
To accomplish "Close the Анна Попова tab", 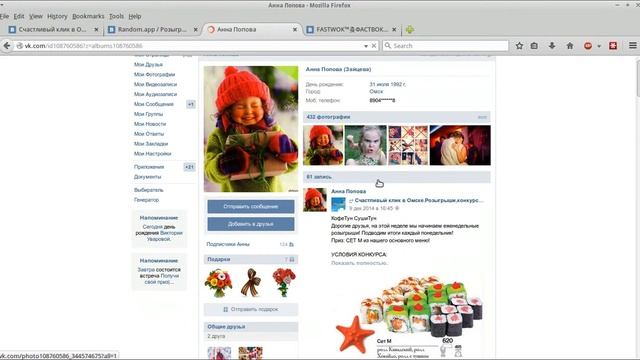I will (x=295, y=29).
